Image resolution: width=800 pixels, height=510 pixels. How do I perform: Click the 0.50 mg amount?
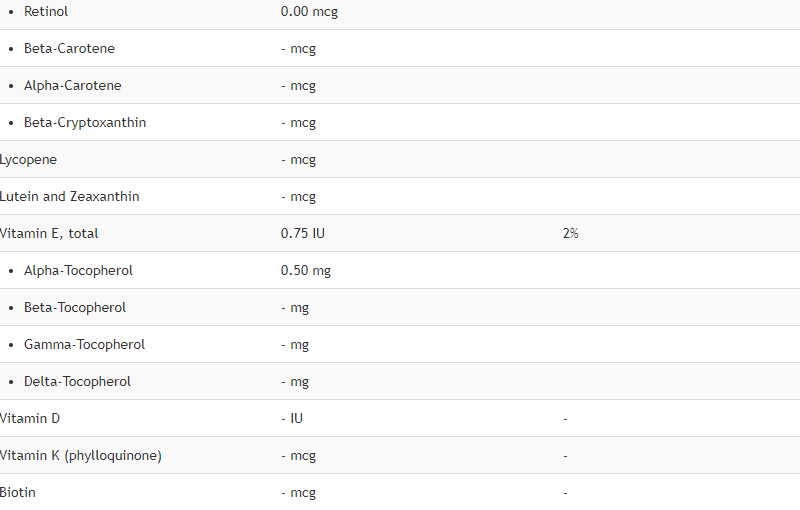[x=306, y=271]
